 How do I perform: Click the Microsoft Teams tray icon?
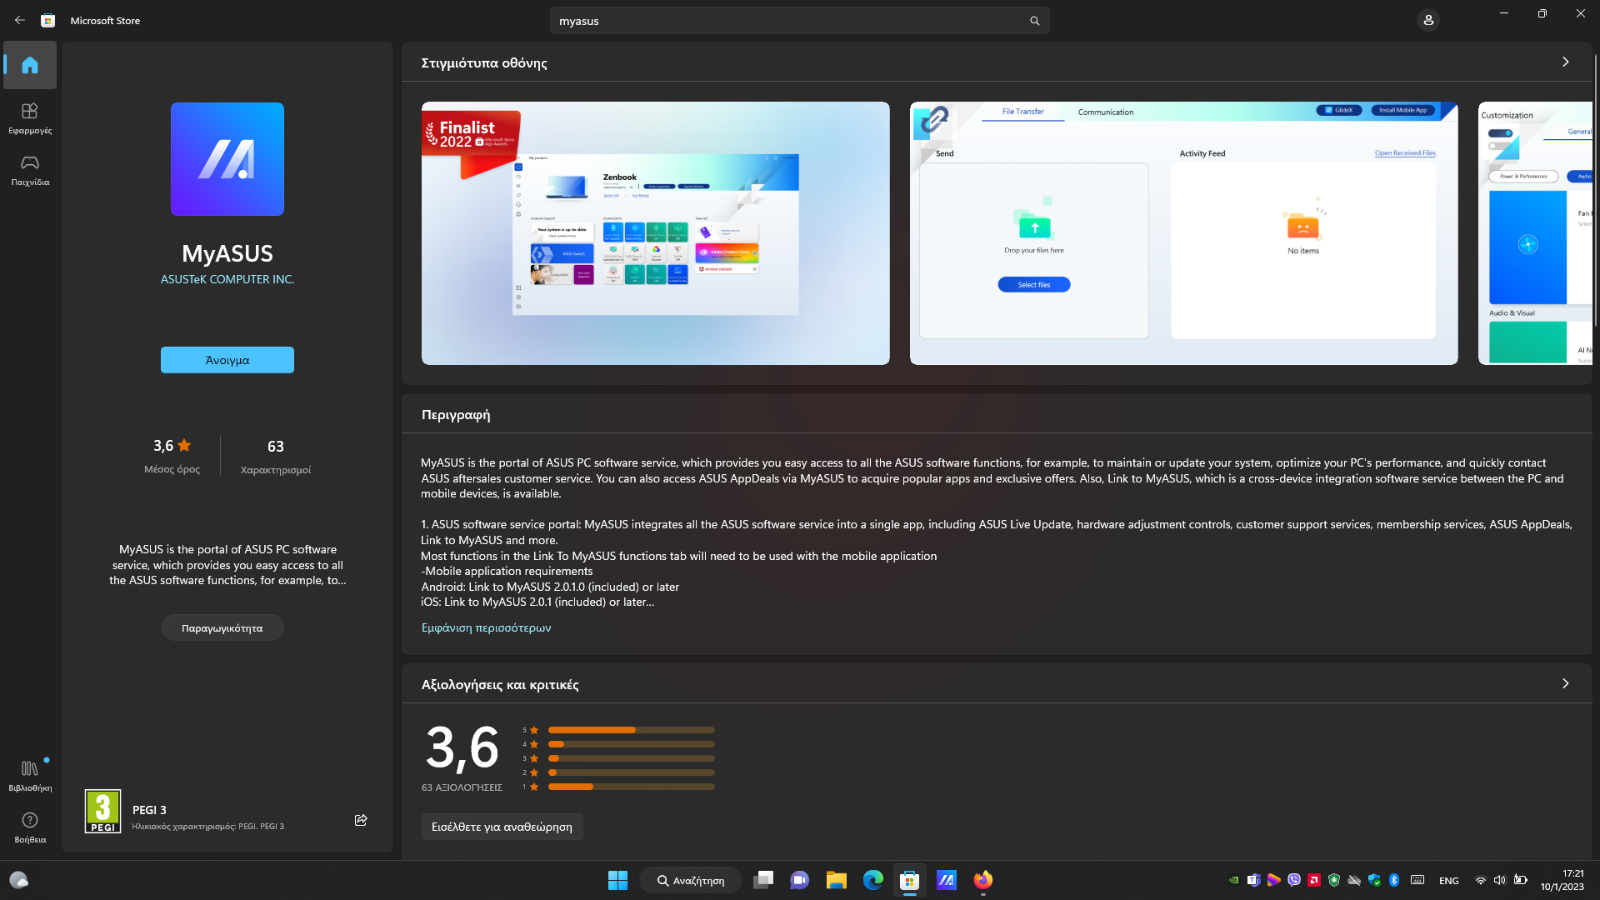(1254, 880)
